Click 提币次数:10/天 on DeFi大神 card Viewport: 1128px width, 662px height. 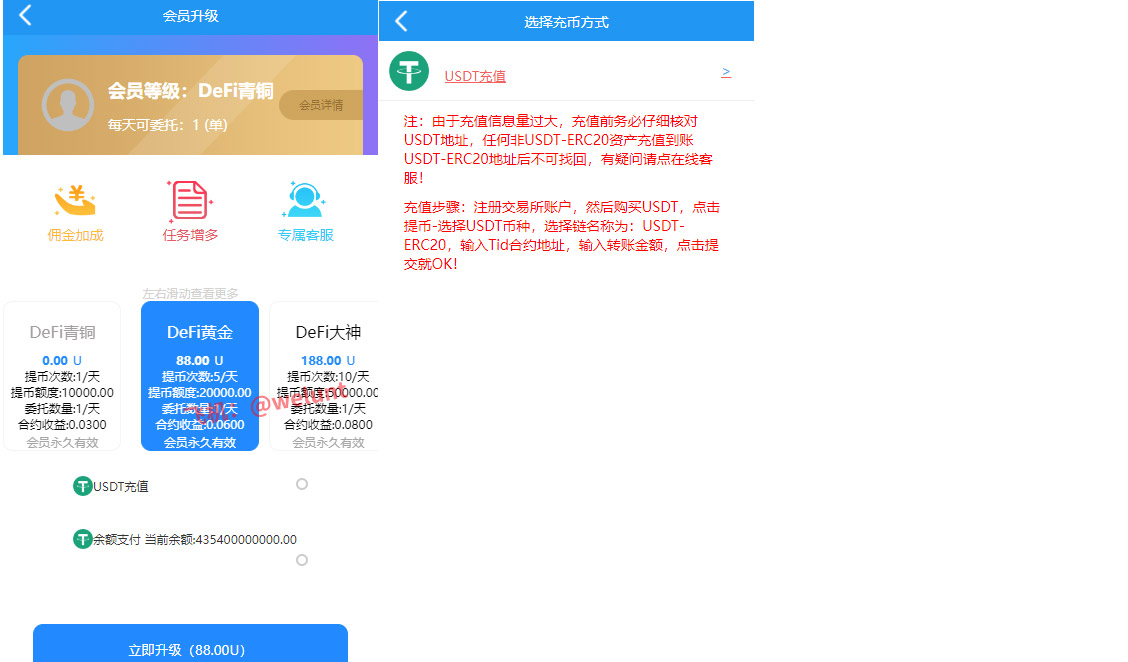pos(328,376)
